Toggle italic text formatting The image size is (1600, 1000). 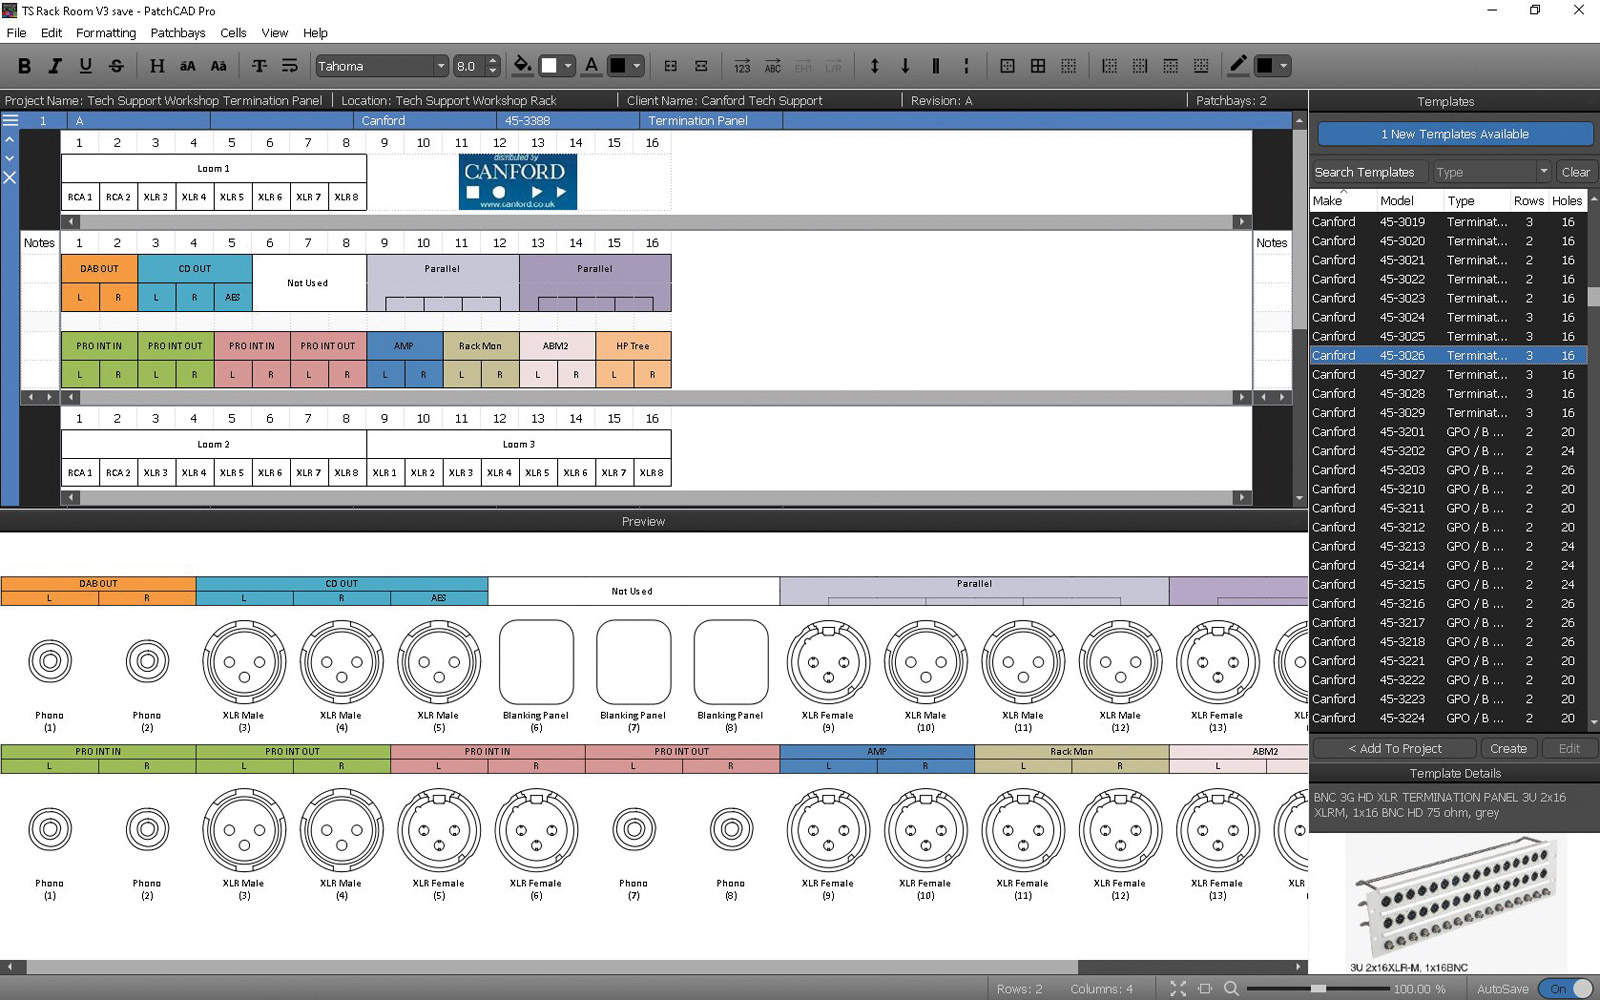[54, 65]
